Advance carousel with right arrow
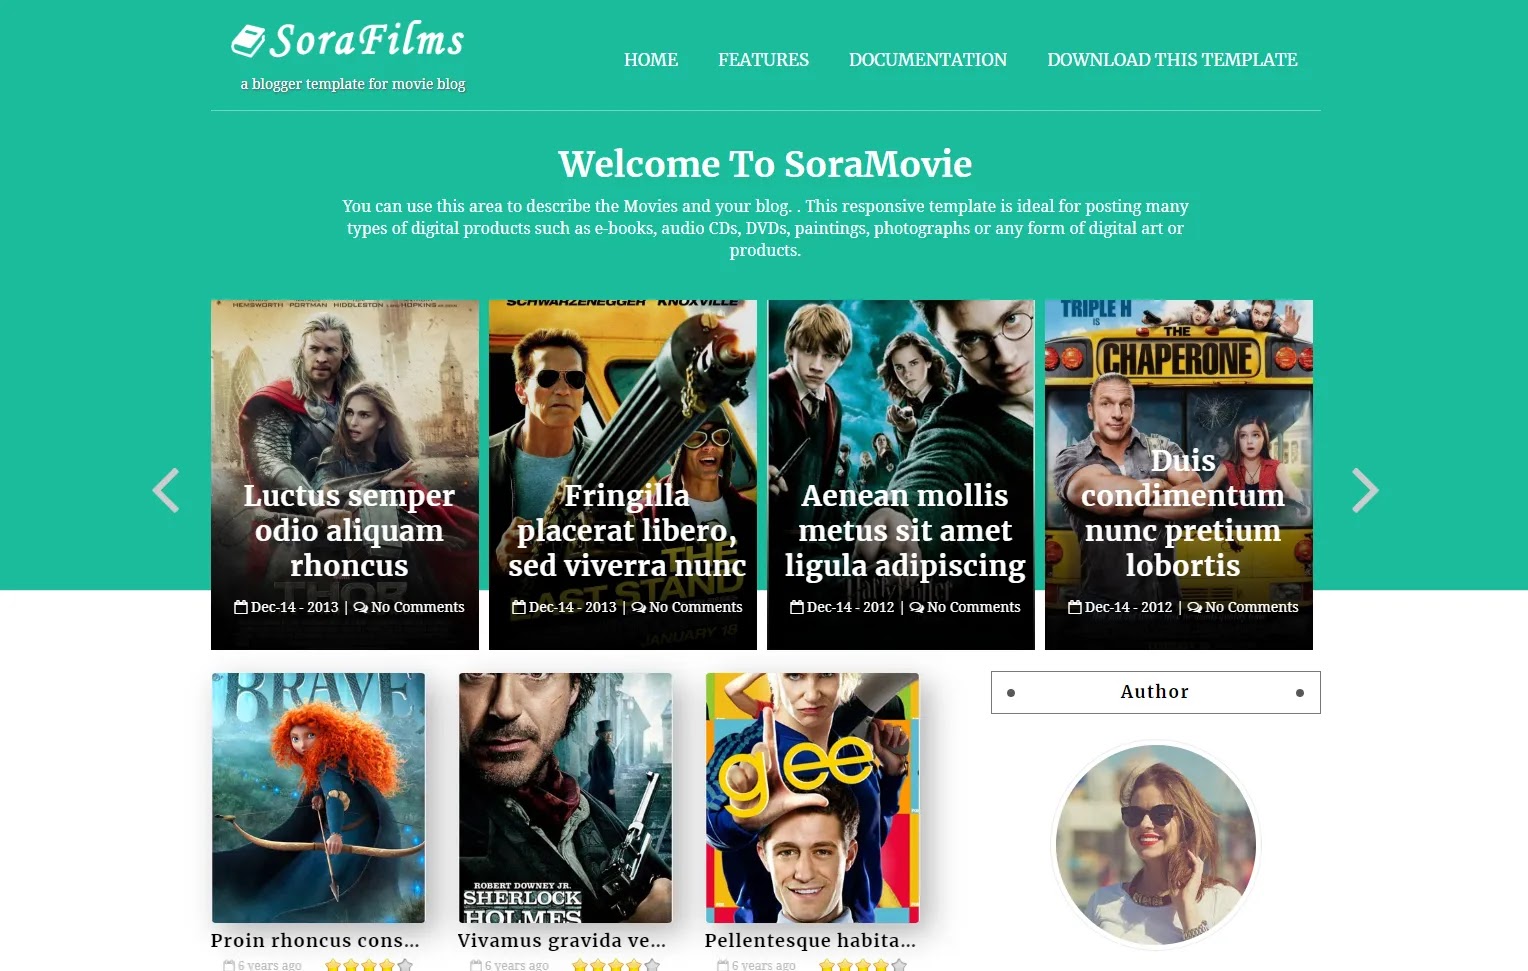 tap(1365, 490)
